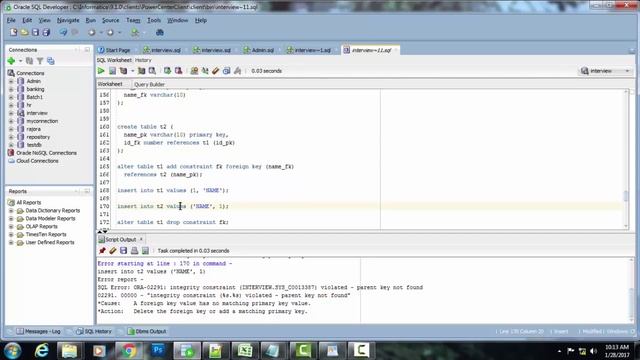
Task: Open the SQL History bottom tab
Action: click(94, 331)
